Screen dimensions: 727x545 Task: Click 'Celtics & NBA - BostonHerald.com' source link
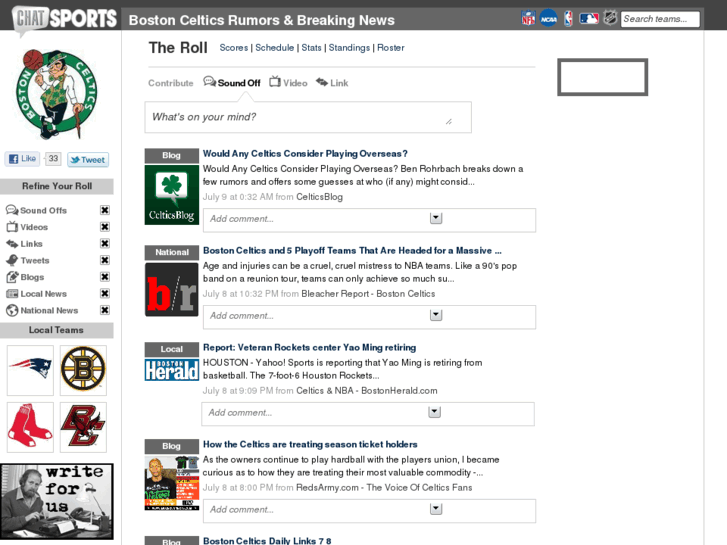pyautogui.click(x=367, y=391)
